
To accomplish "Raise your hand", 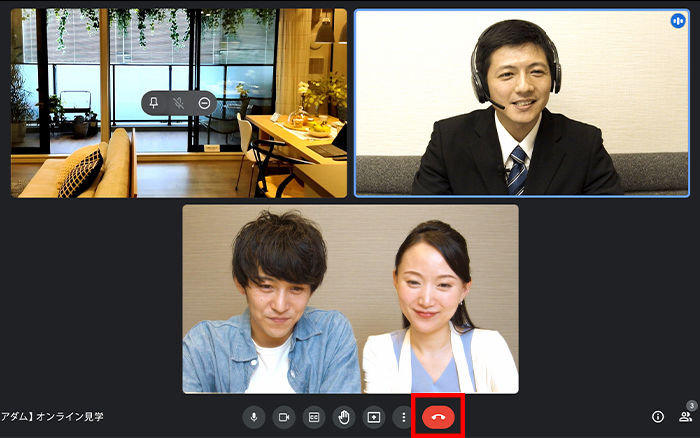I will [x=344, y=417].
